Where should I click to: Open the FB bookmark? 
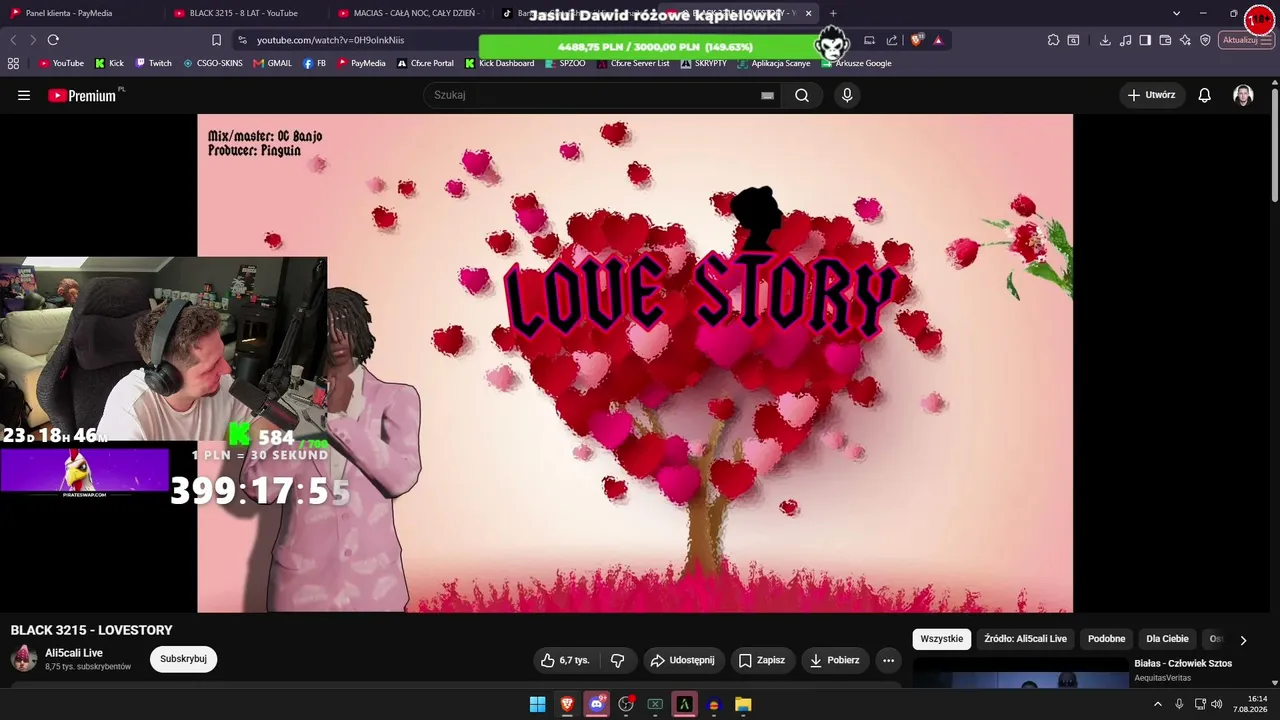[x=315, y=63]
